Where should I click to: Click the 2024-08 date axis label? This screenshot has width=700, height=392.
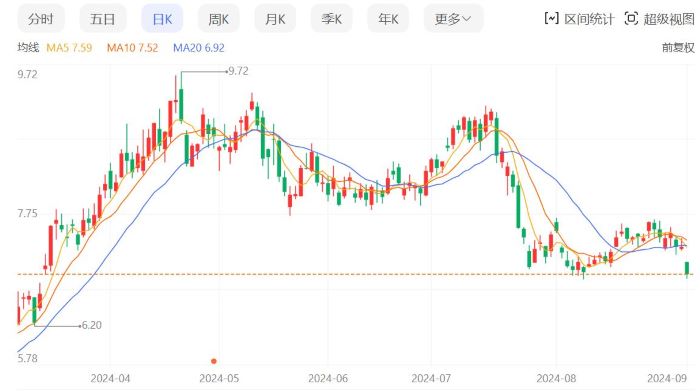(x=556, y=379)
